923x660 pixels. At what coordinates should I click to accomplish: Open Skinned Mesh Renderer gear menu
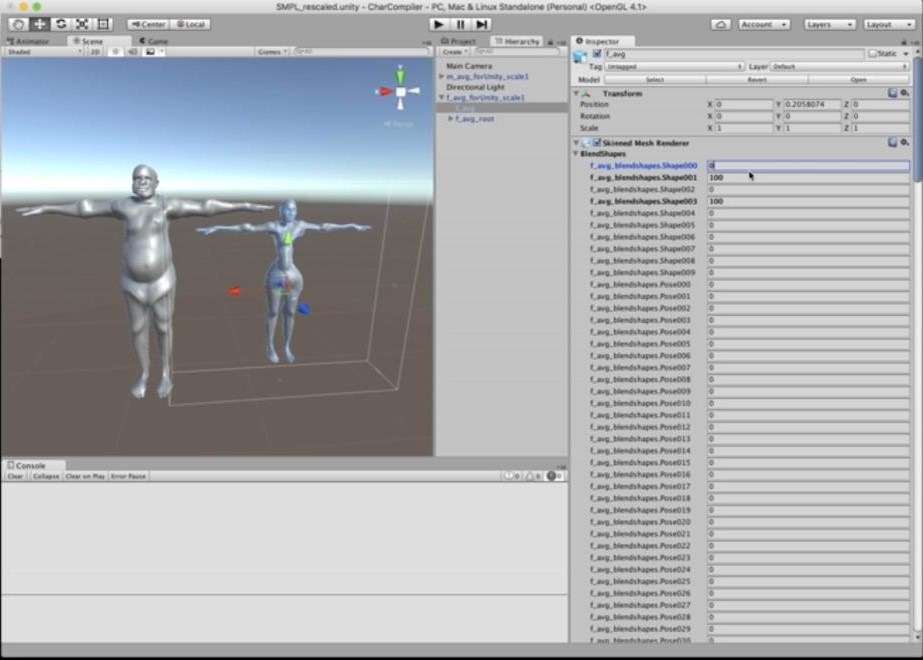905,142
